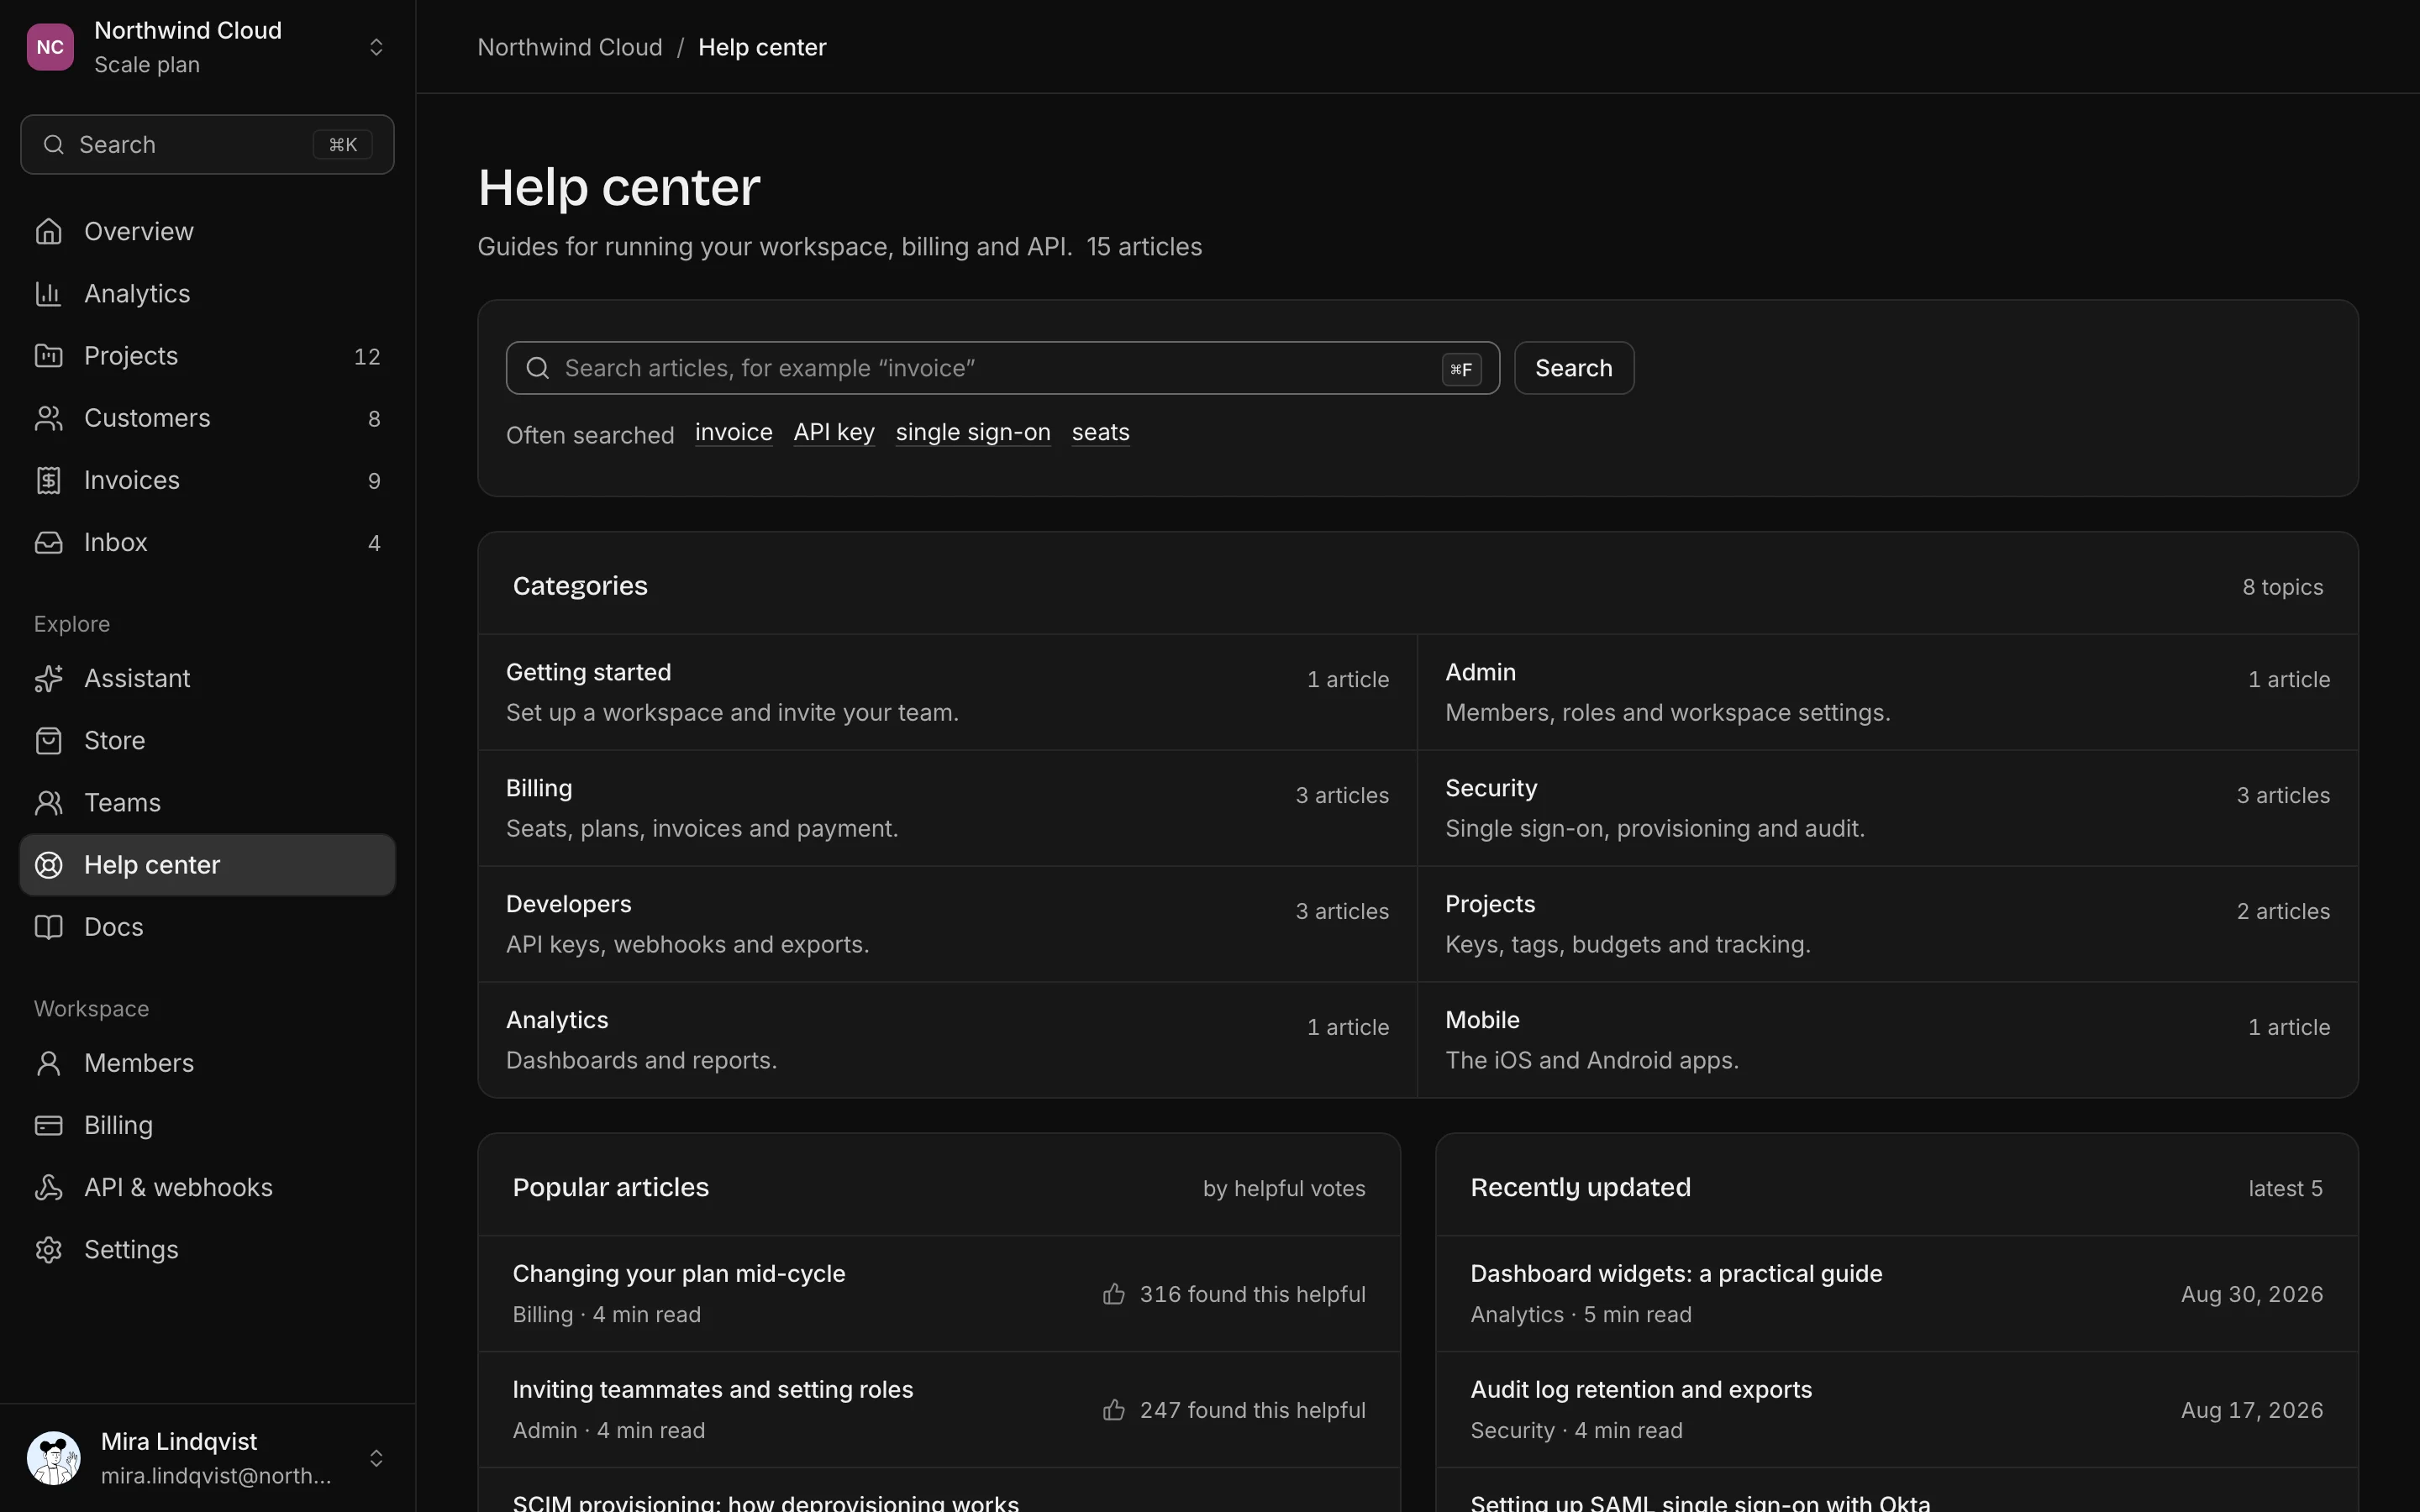Screen dimensions: 2420x1512
Task: Click the Analytics bar chart icon
Action: click(x=48, y=293)
